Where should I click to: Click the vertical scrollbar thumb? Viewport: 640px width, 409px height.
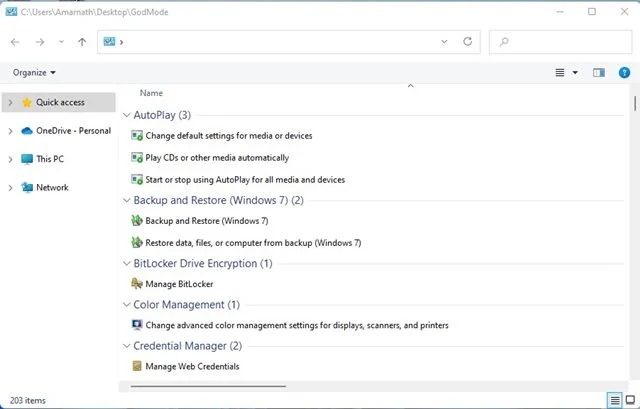(635, 103)
